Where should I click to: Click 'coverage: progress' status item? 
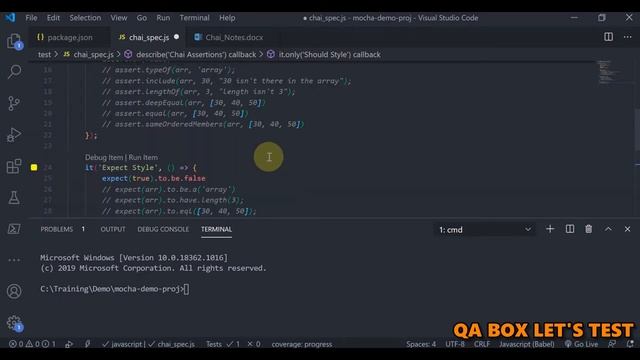pos(302,344)
